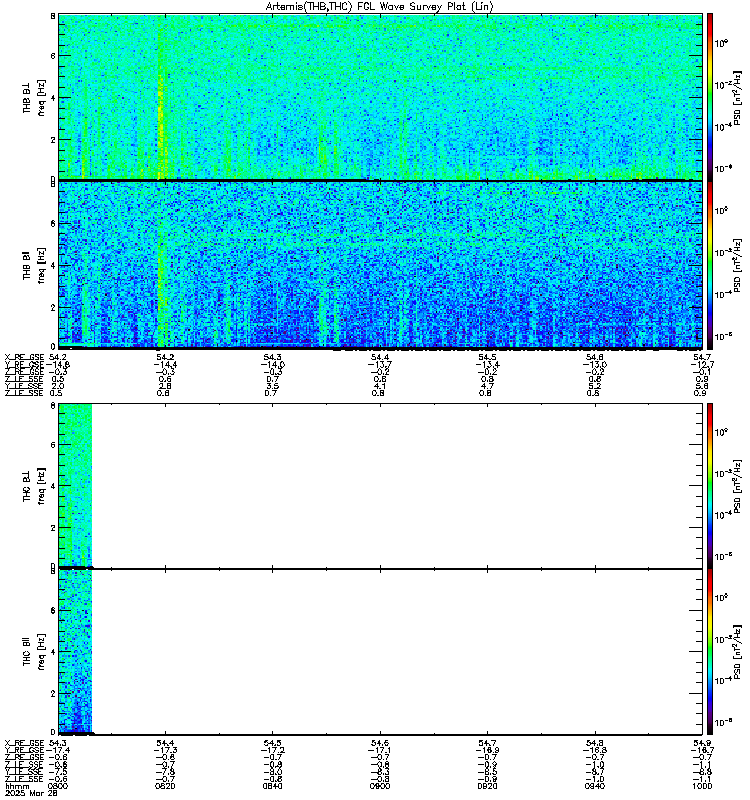This screenshot has height=800, width=750.
Task: Click the Y_RE_GSE value -17.3
Action: [x=165, y=751]
